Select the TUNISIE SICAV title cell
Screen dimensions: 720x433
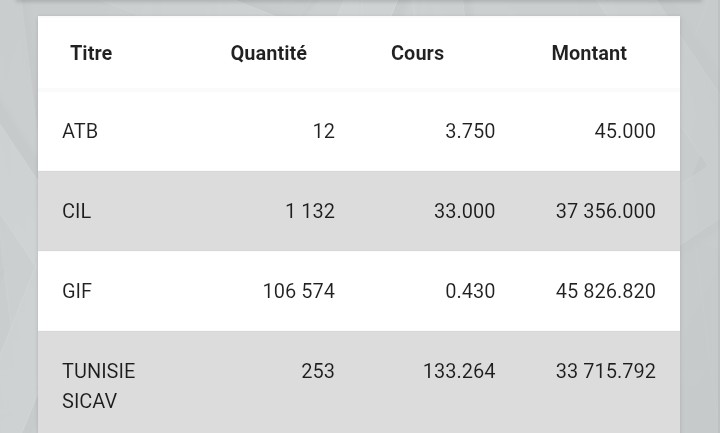click(x=98, y=385)
